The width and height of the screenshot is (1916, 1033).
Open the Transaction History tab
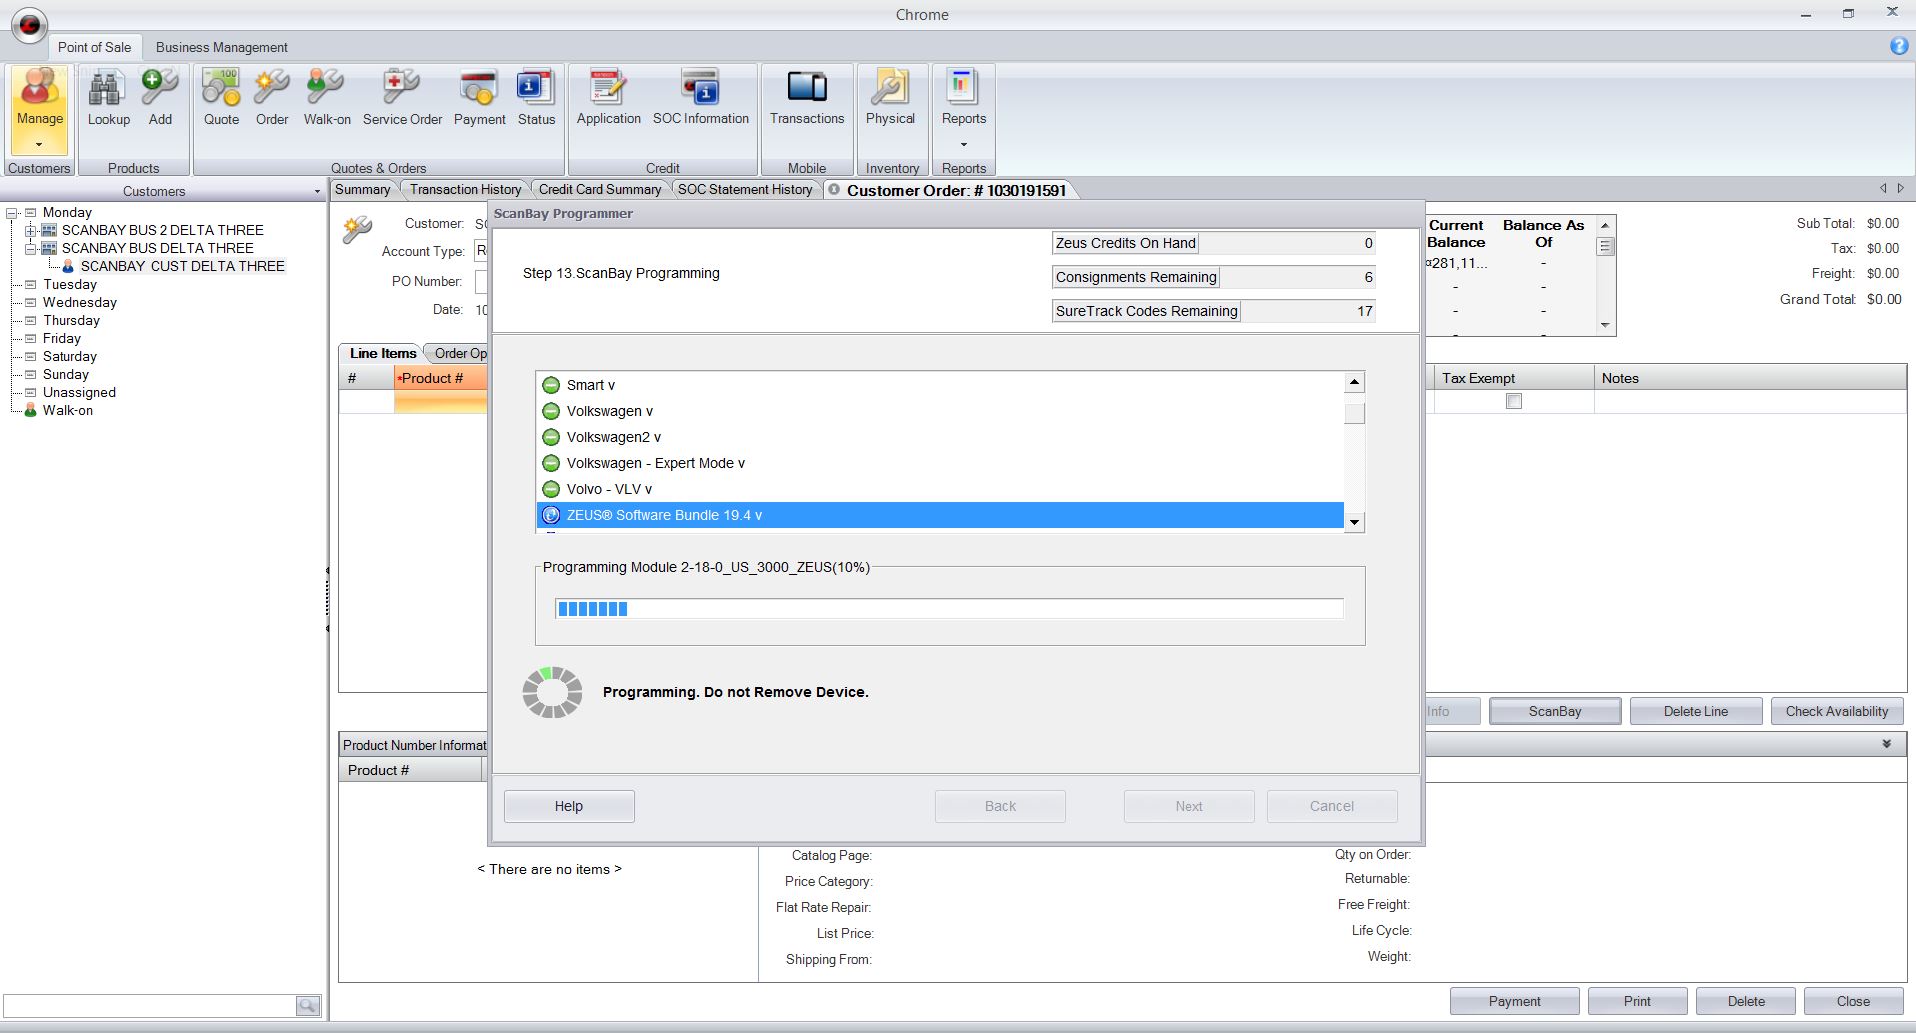(465, 189)
